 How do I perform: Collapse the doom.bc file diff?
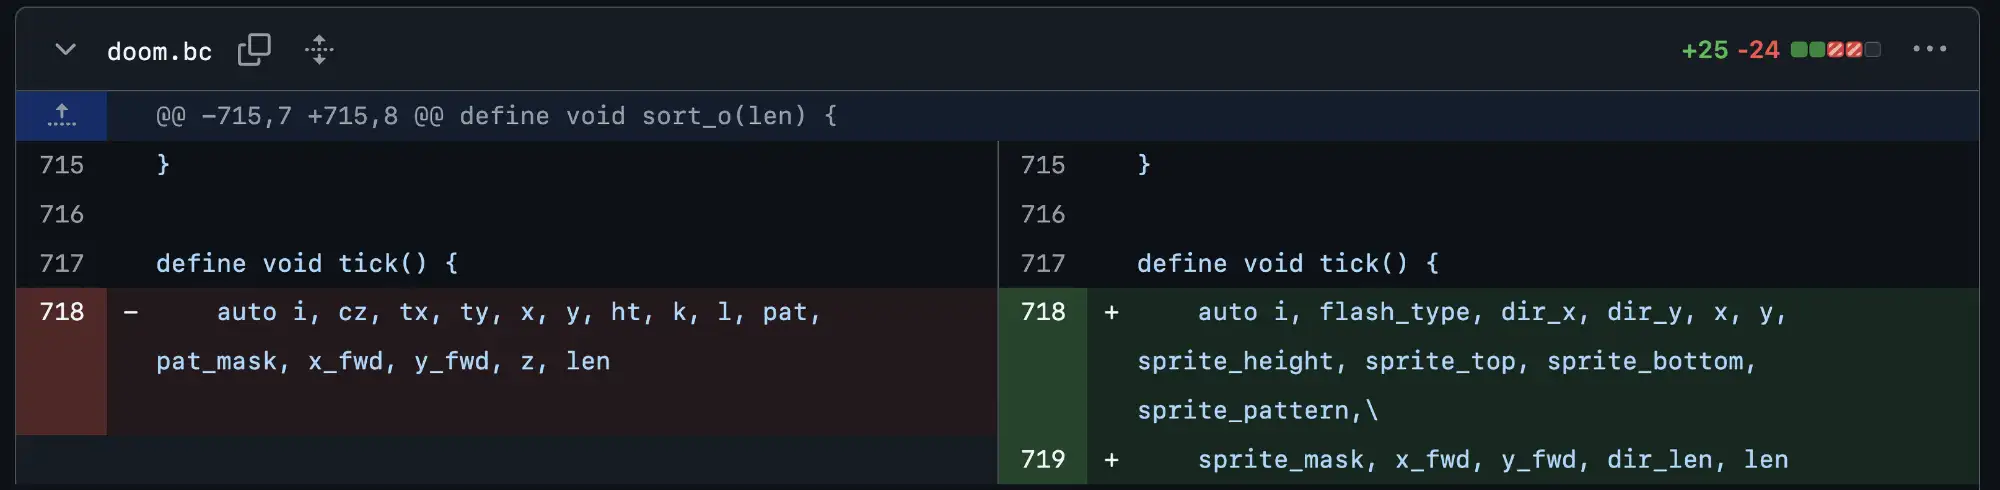65,49
